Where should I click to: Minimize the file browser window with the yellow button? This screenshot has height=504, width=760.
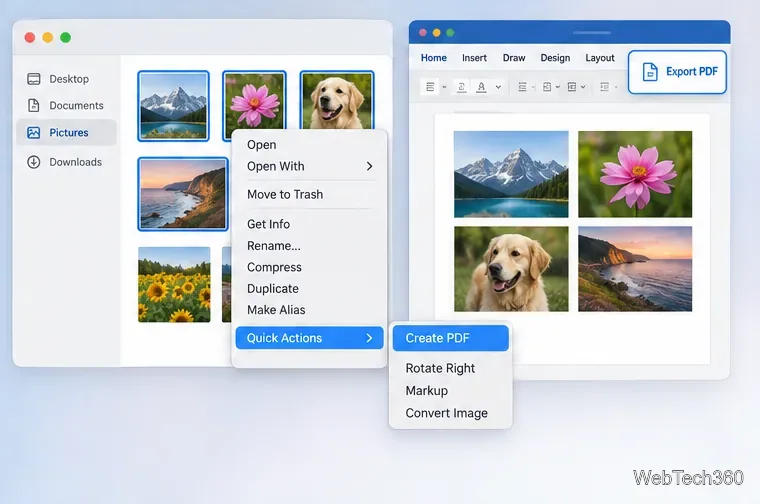point(48,38)
